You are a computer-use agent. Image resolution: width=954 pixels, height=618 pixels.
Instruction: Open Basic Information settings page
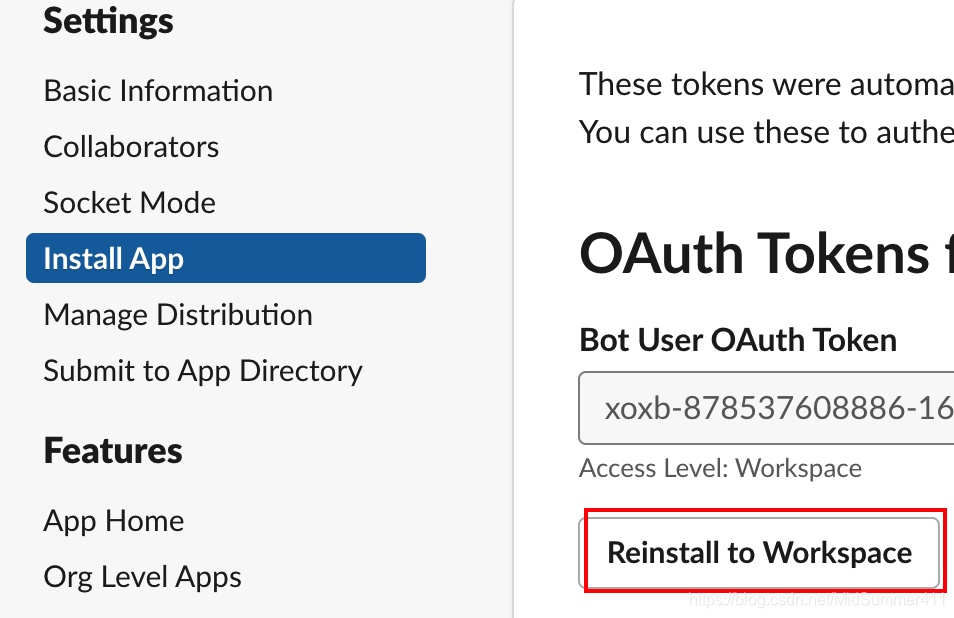coord(158,91)
